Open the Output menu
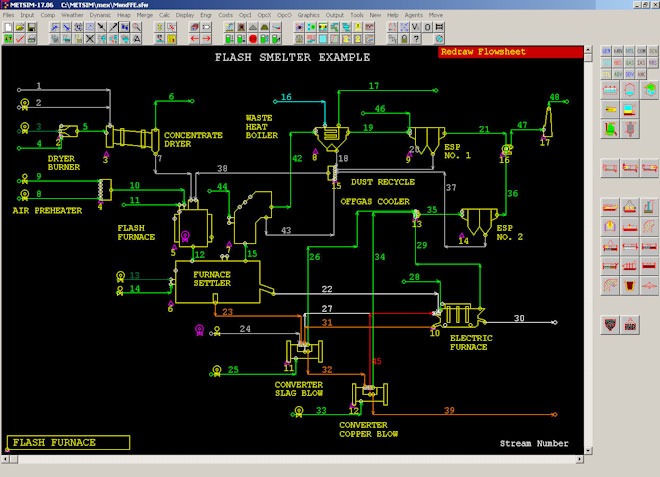 tap(335, 15)
